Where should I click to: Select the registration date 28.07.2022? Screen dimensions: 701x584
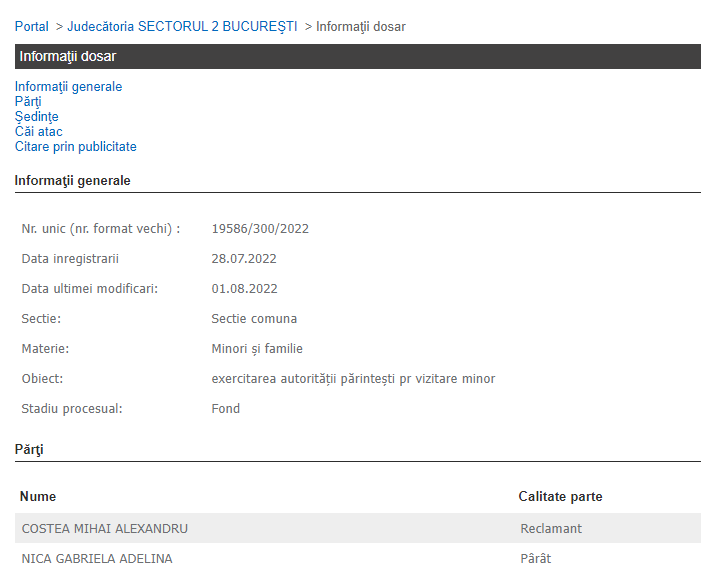click(x=244, y=259)
